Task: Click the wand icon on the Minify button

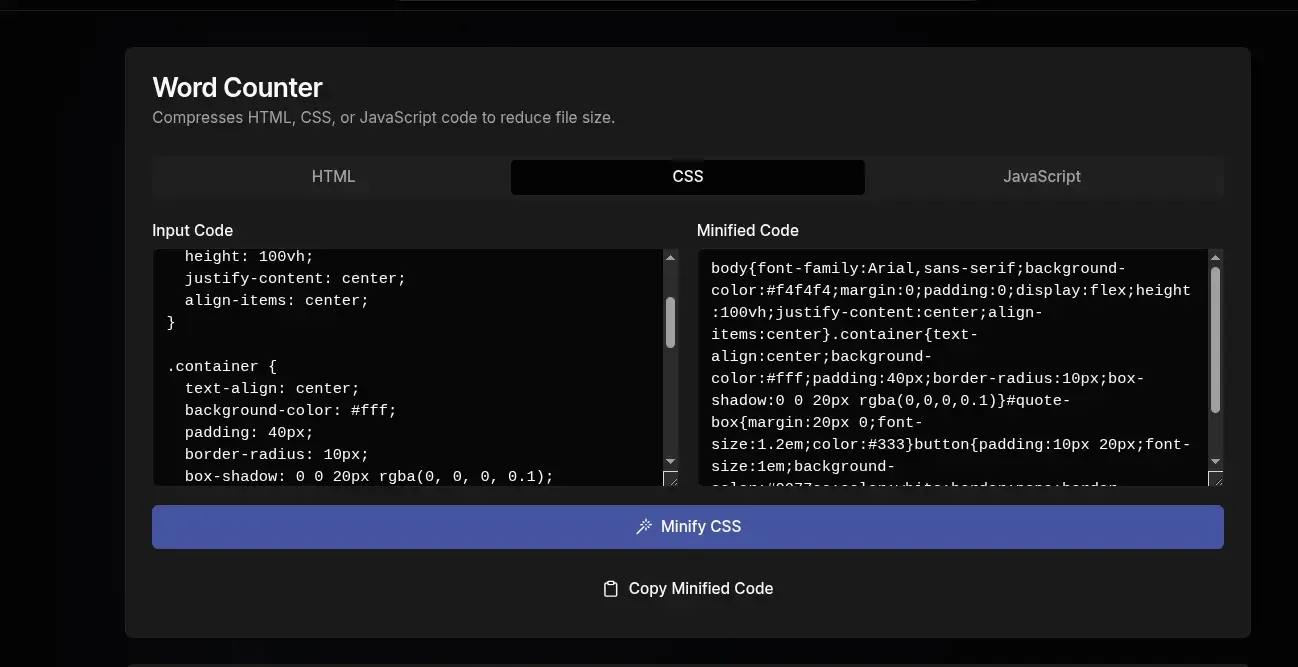Action: coord(643,526)
